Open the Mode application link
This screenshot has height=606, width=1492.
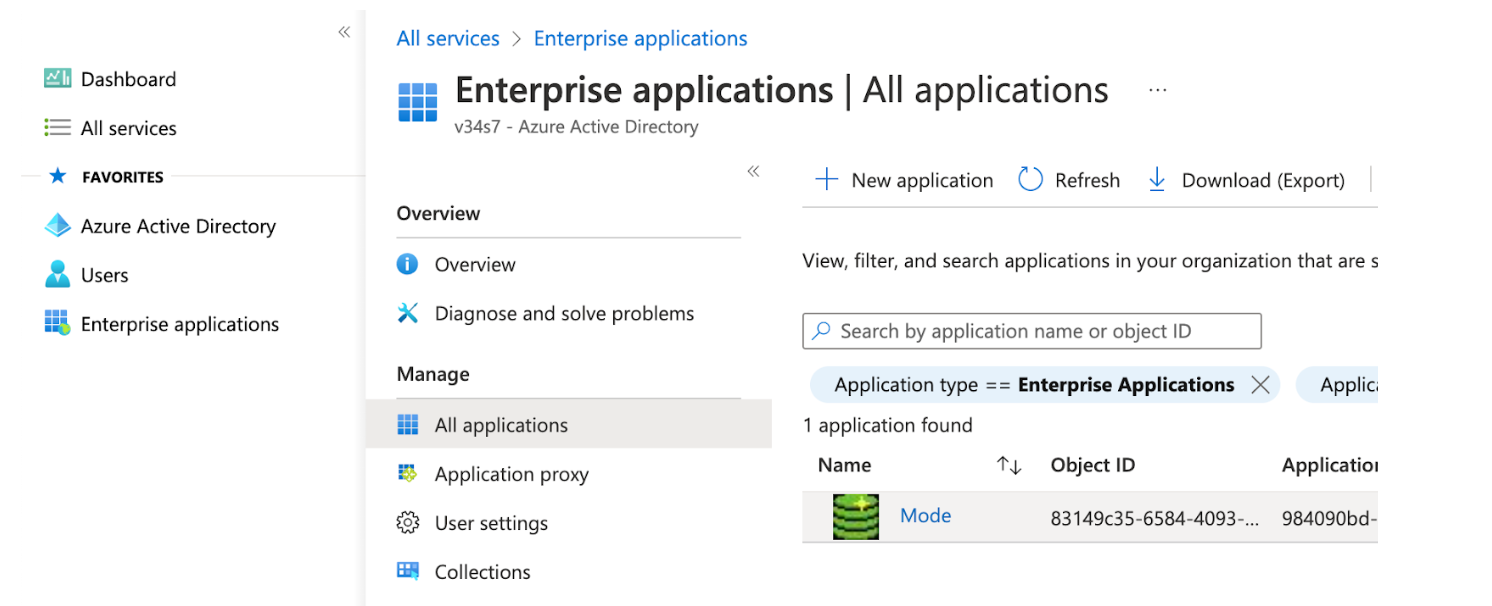point(925,516)
